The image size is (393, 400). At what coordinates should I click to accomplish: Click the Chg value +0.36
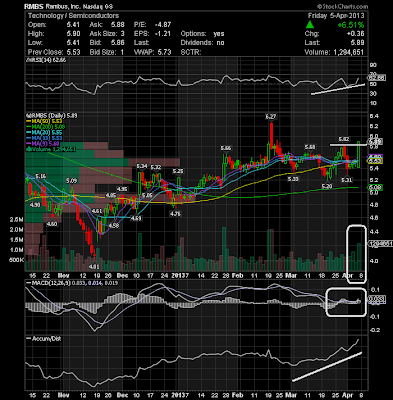355,34
